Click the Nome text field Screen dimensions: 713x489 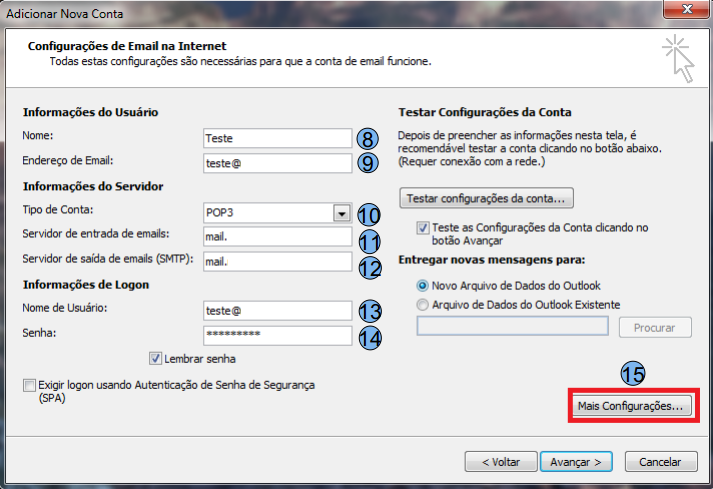coord(276,138)
